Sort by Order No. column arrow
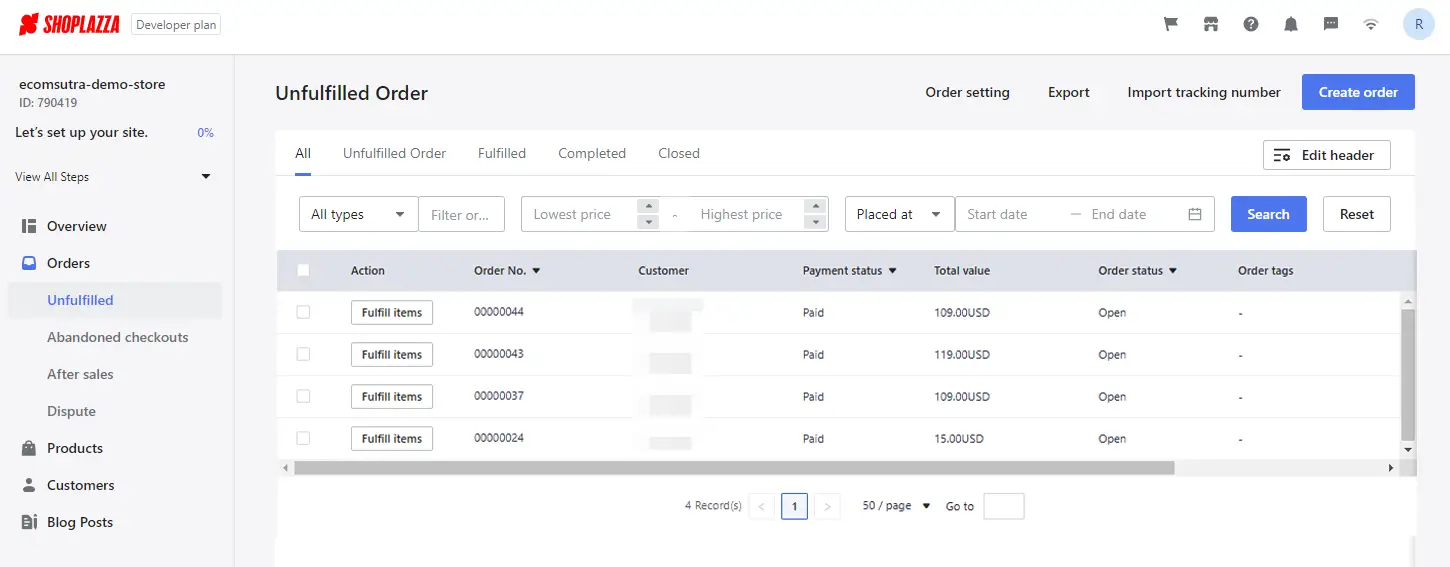 coord(536,271)
